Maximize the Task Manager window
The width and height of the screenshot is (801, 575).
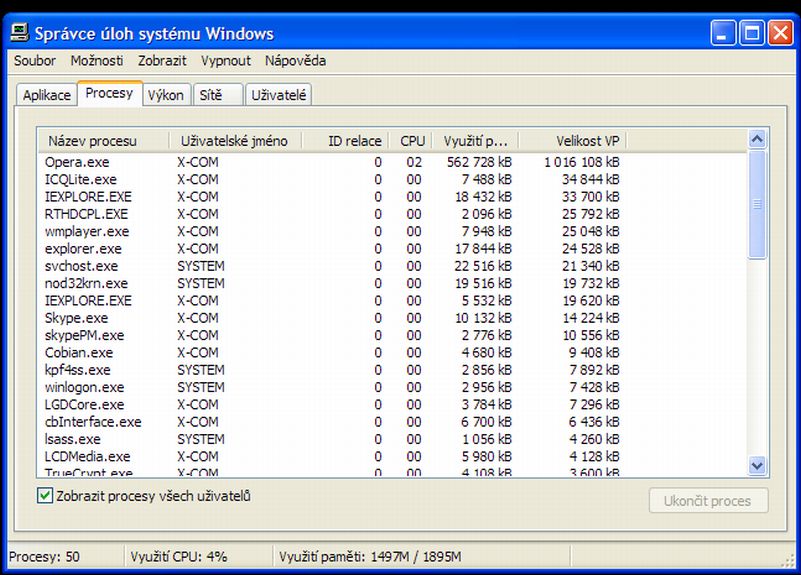752,33
